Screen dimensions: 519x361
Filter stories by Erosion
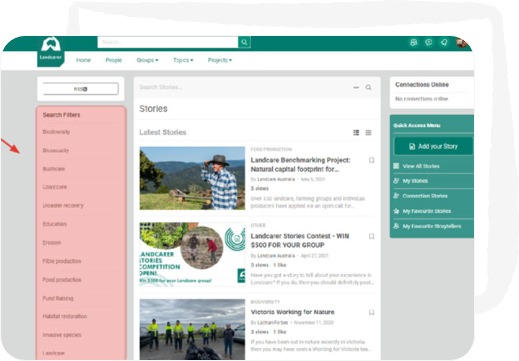(52, 243)
